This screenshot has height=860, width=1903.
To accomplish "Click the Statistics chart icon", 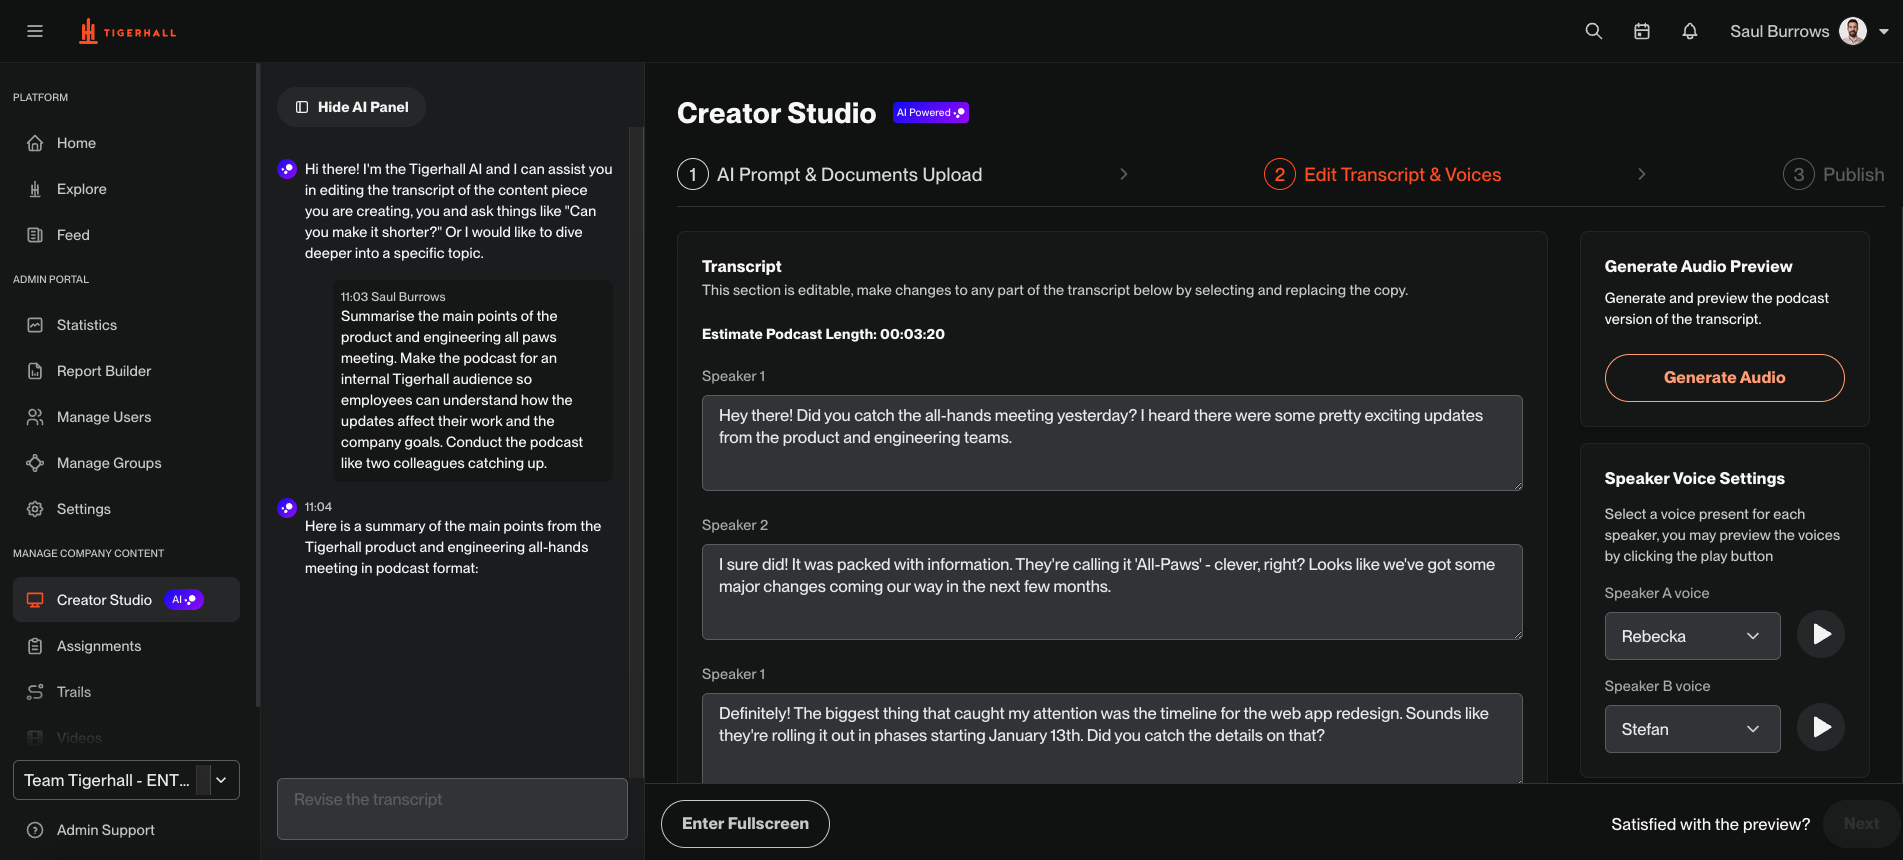I will [35, 325].
